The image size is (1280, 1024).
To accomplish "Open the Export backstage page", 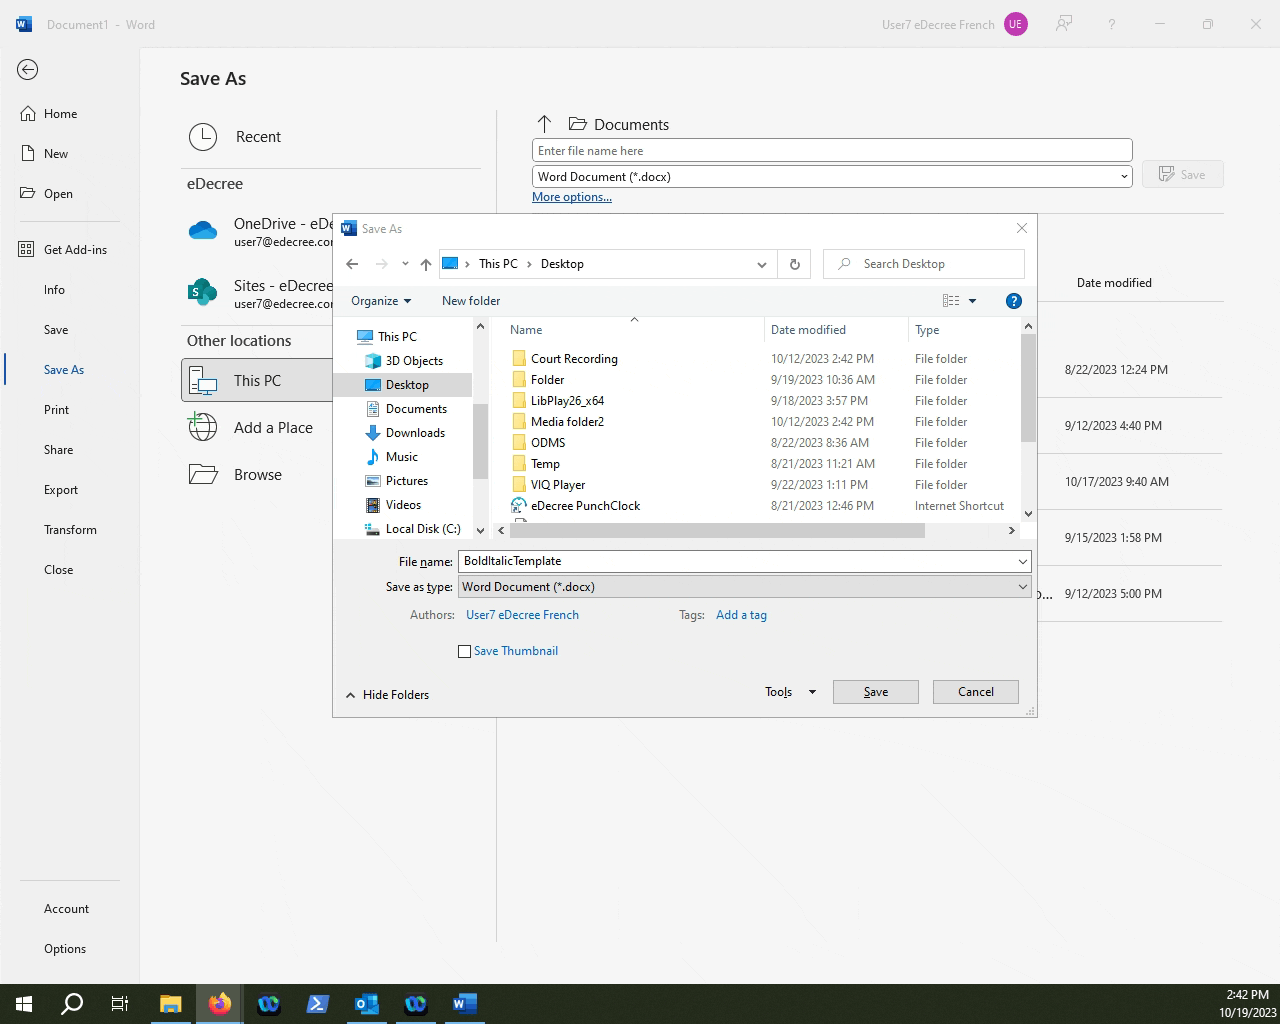I will pos(61,490).
